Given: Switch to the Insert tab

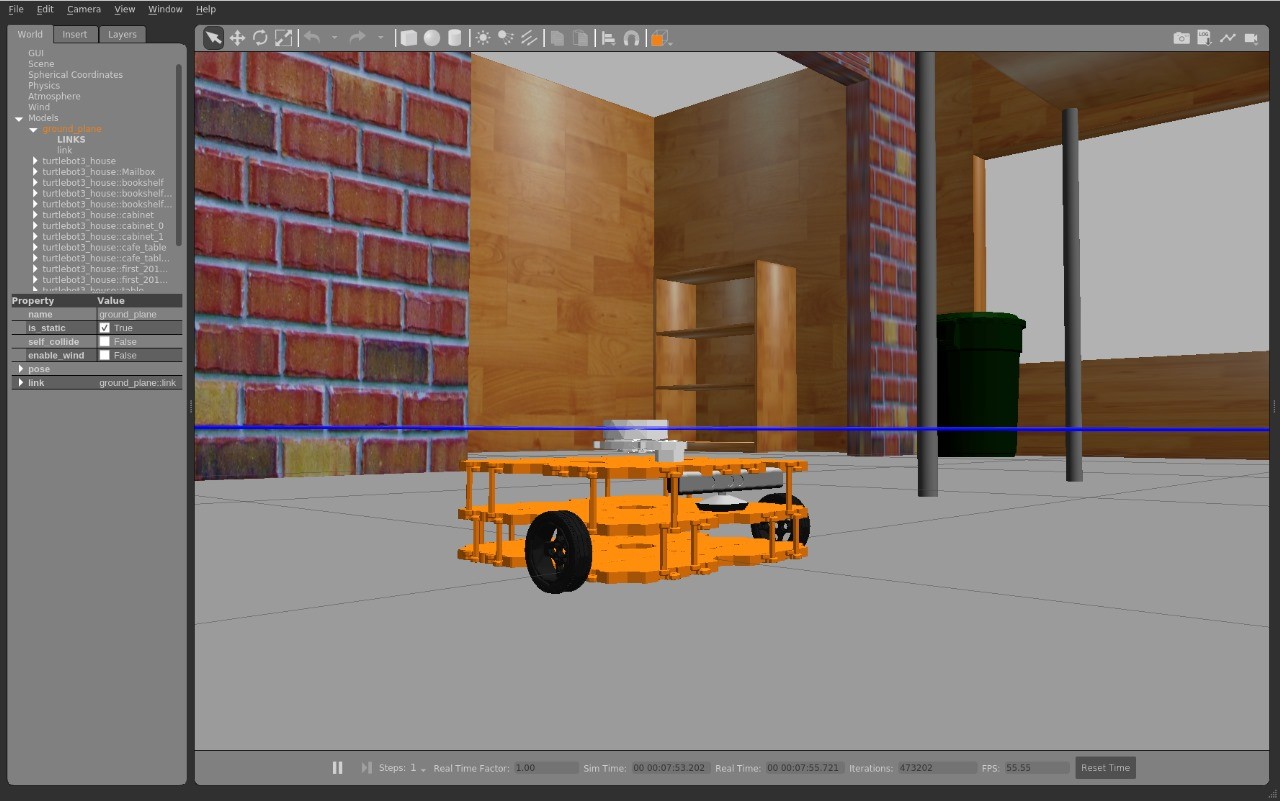Looking at the screenshot, I should click(x=75, y=34).
